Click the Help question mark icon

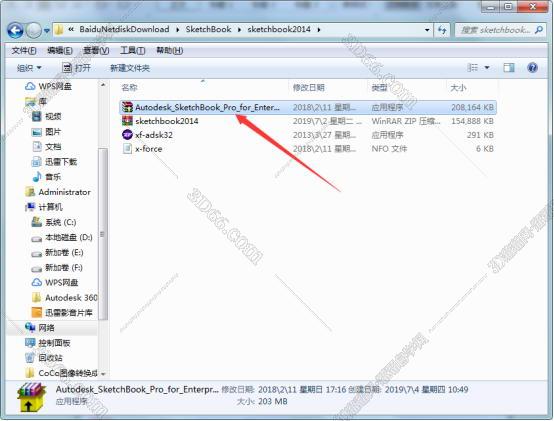point(532,67)
